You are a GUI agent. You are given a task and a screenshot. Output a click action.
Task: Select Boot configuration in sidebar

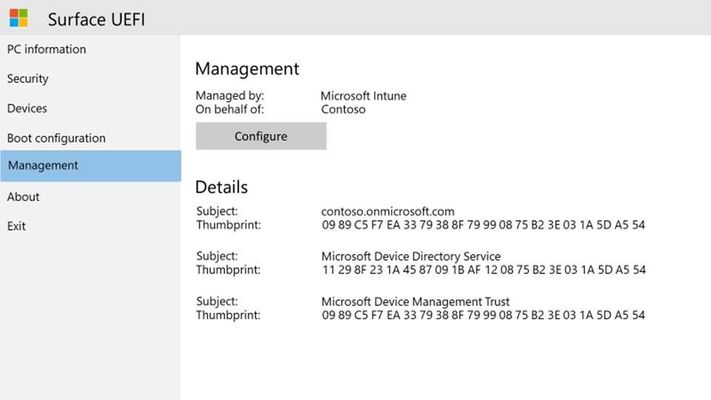click(56, 138)
